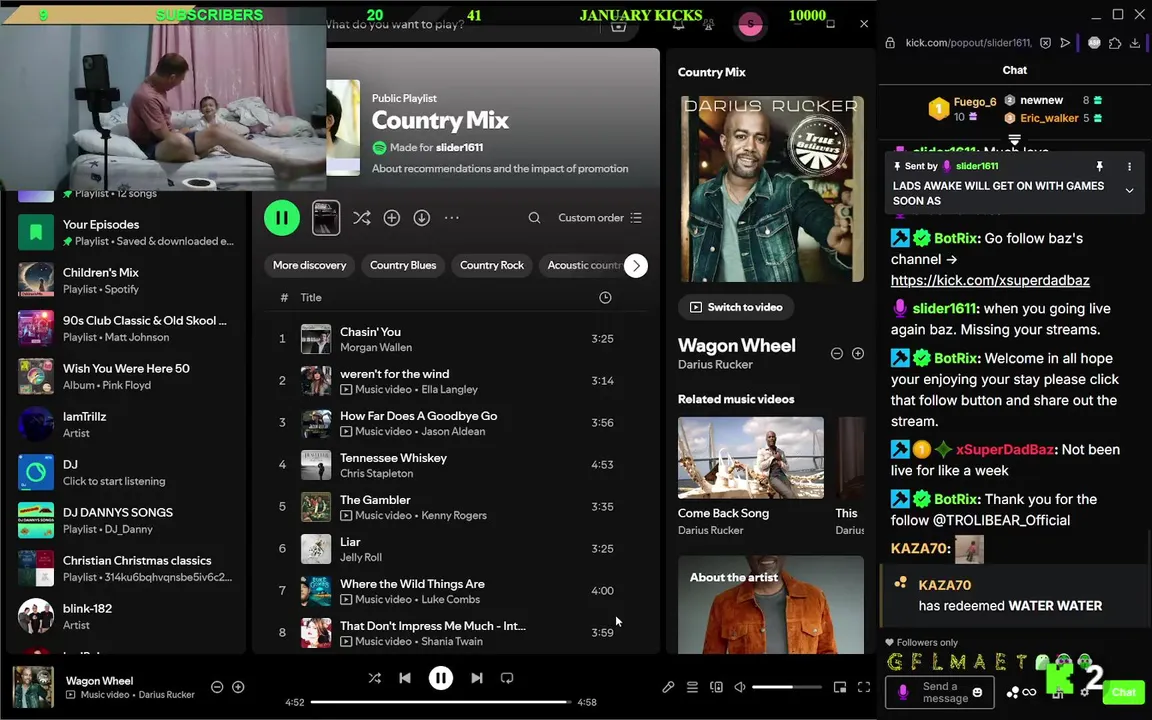Open 90s Club Classic & Old Skool playlist
The width and height of the screenshot is (1152, 720).
(x=126, y=328)
